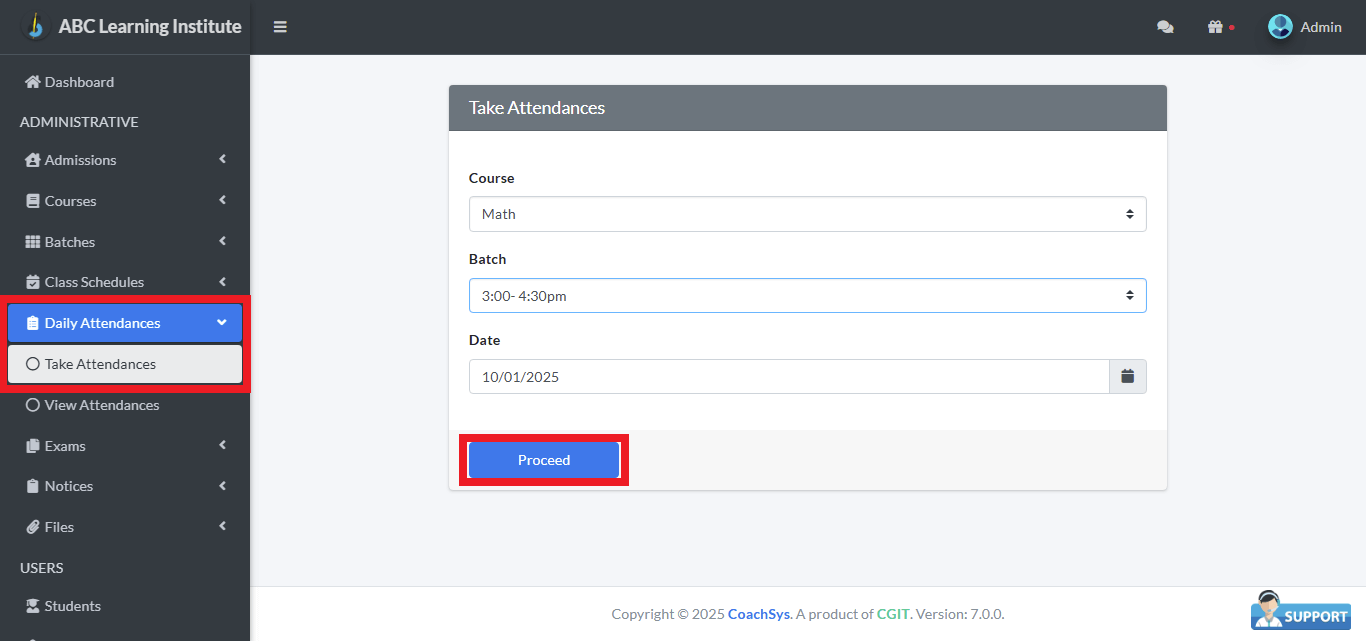Click the Students icon in the sidebar
This screenshot has height=641, width=1366.
33,605
